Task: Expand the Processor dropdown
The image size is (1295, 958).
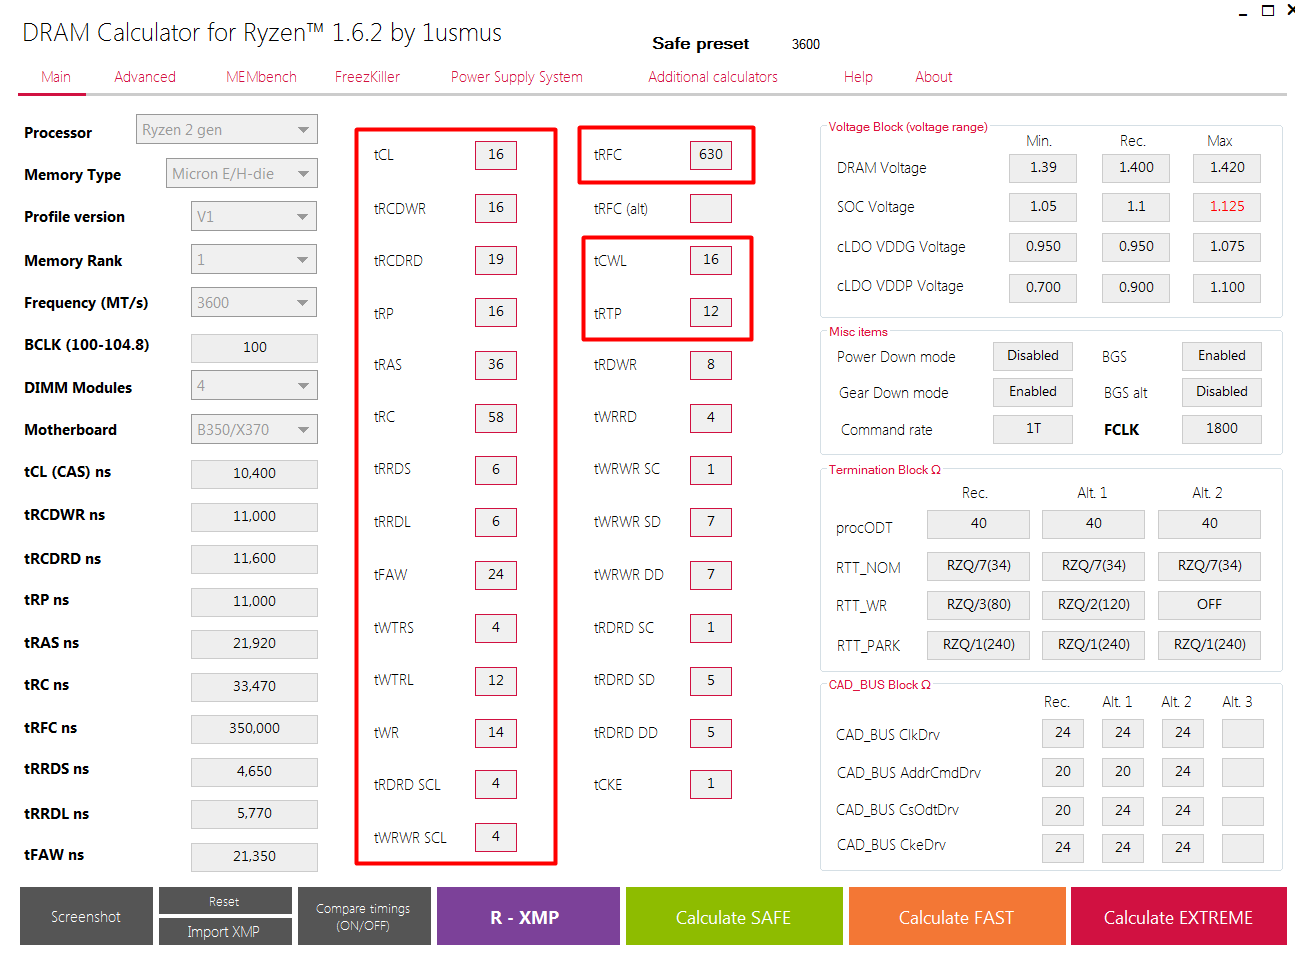Action: 227,130
